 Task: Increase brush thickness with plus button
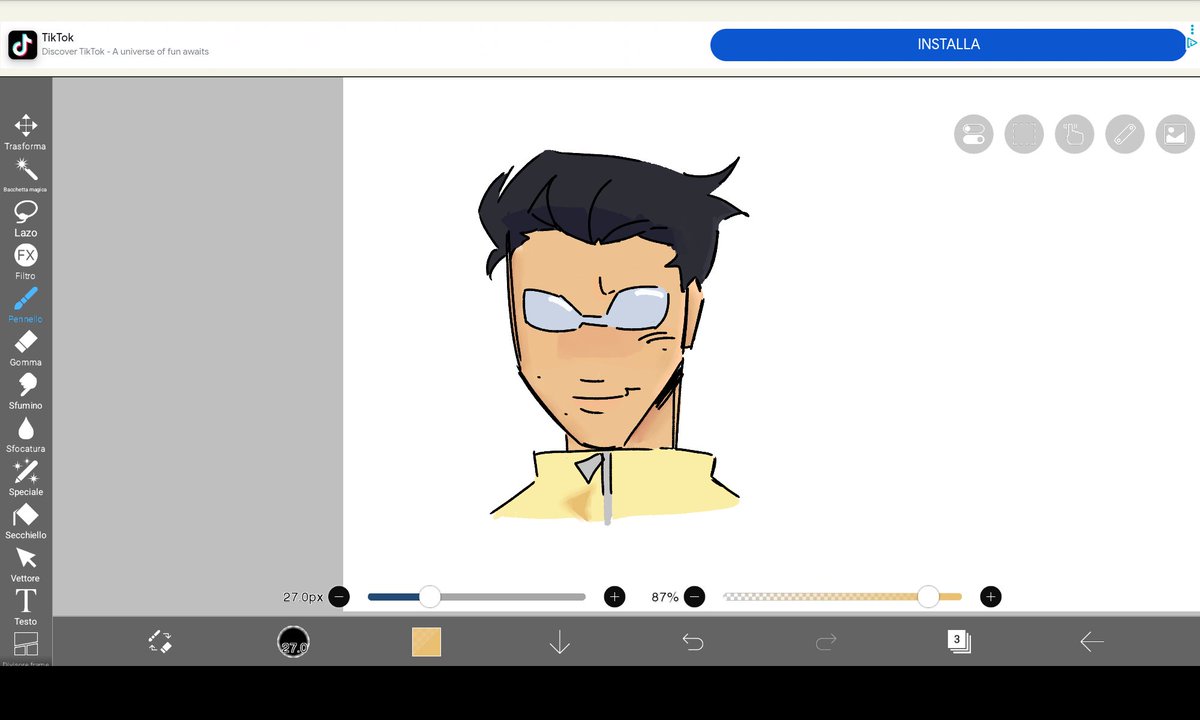[x=615, y=597]
